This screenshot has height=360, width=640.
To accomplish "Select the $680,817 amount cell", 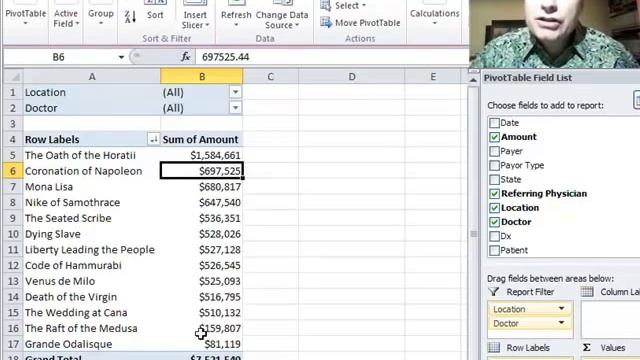I will (x=202, y=187).
